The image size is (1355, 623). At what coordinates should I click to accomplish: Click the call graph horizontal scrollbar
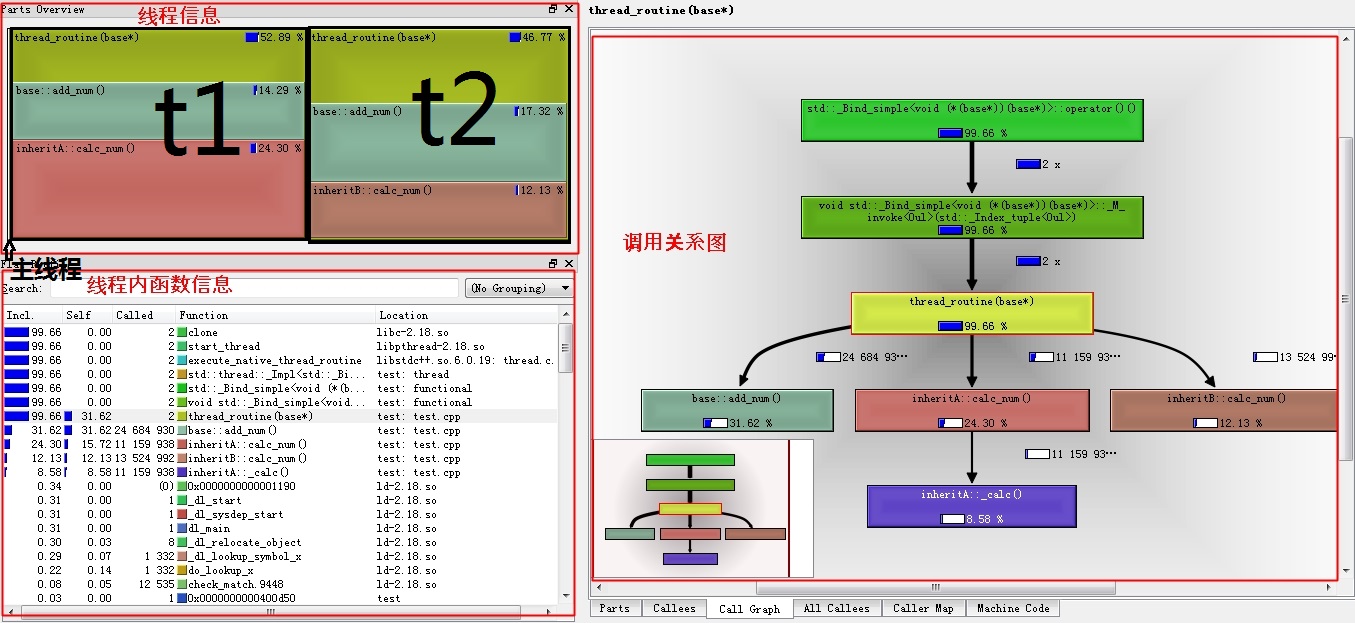pyautogui.click(x=936, y=587)
